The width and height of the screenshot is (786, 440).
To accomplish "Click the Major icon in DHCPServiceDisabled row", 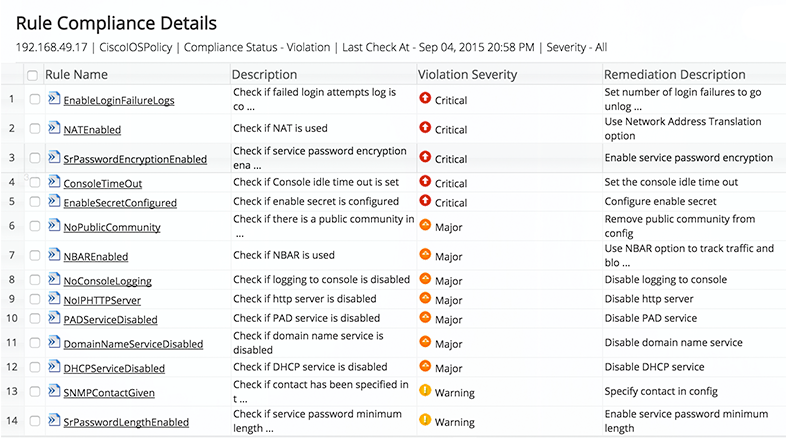I will [425, 367].
